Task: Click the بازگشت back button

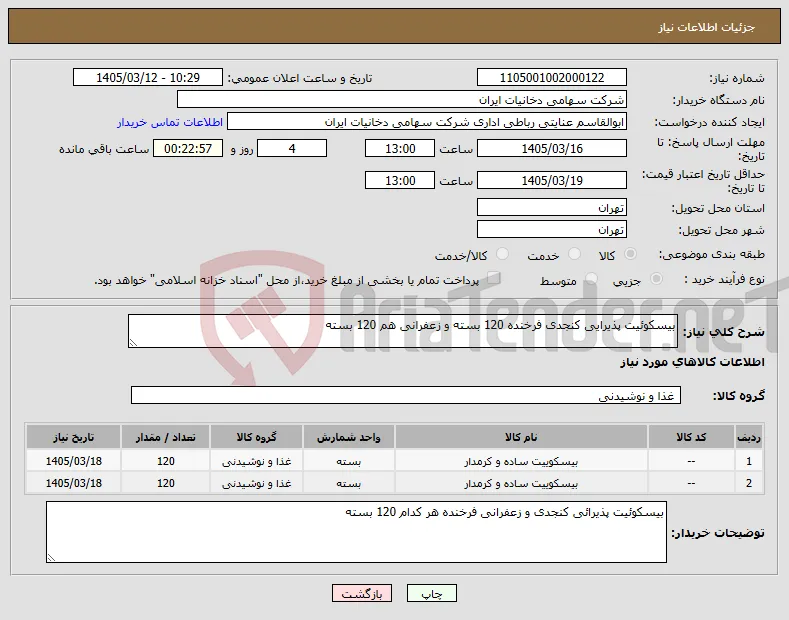Action: [x=362, y=594]
